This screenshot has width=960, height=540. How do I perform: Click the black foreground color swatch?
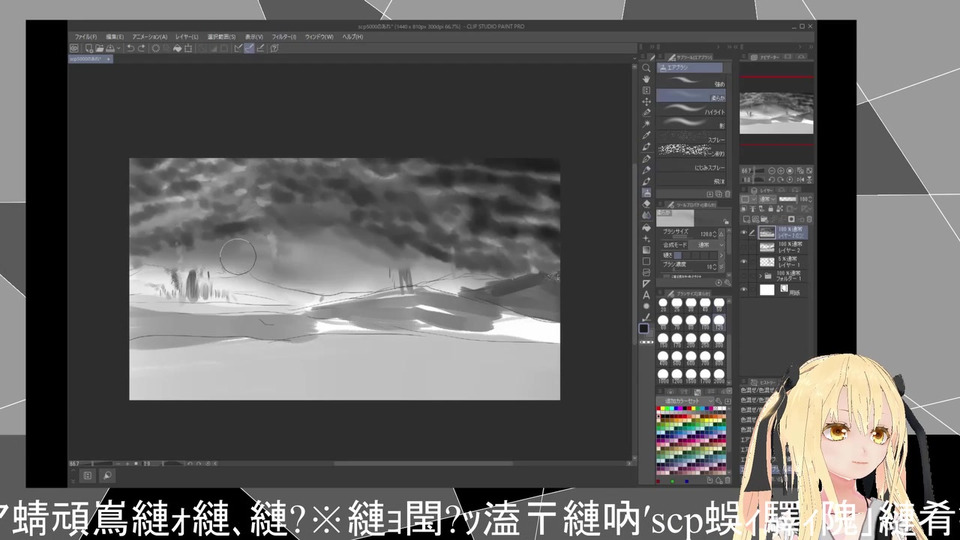point(644,328)
